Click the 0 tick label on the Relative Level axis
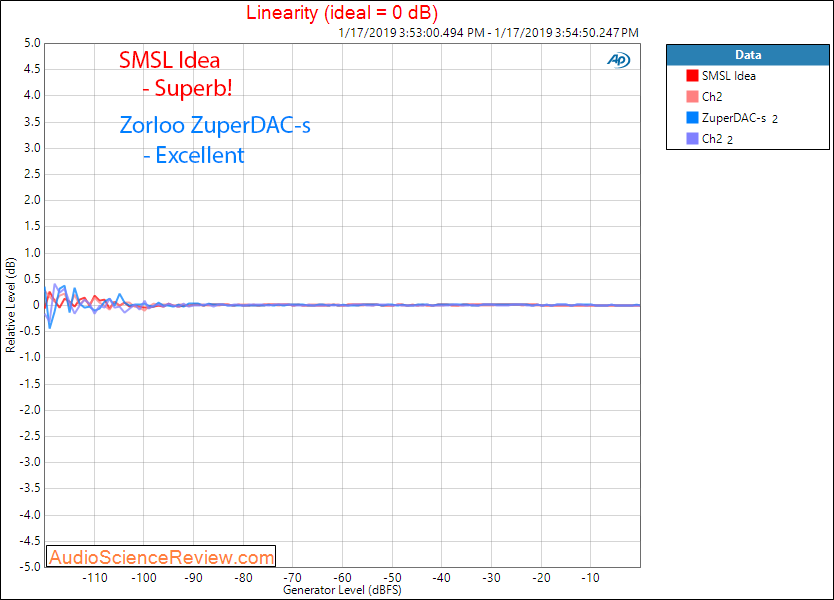834x600 pixels. pos(36,305)
